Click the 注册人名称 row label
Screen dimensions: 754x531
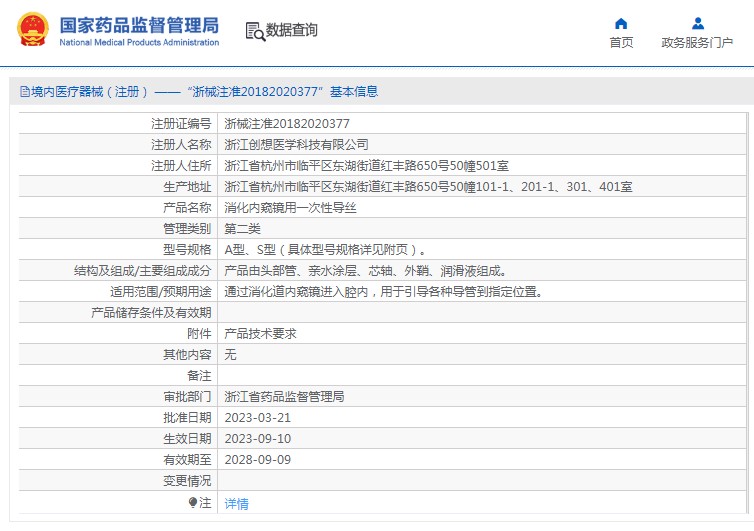click(181, 145)
